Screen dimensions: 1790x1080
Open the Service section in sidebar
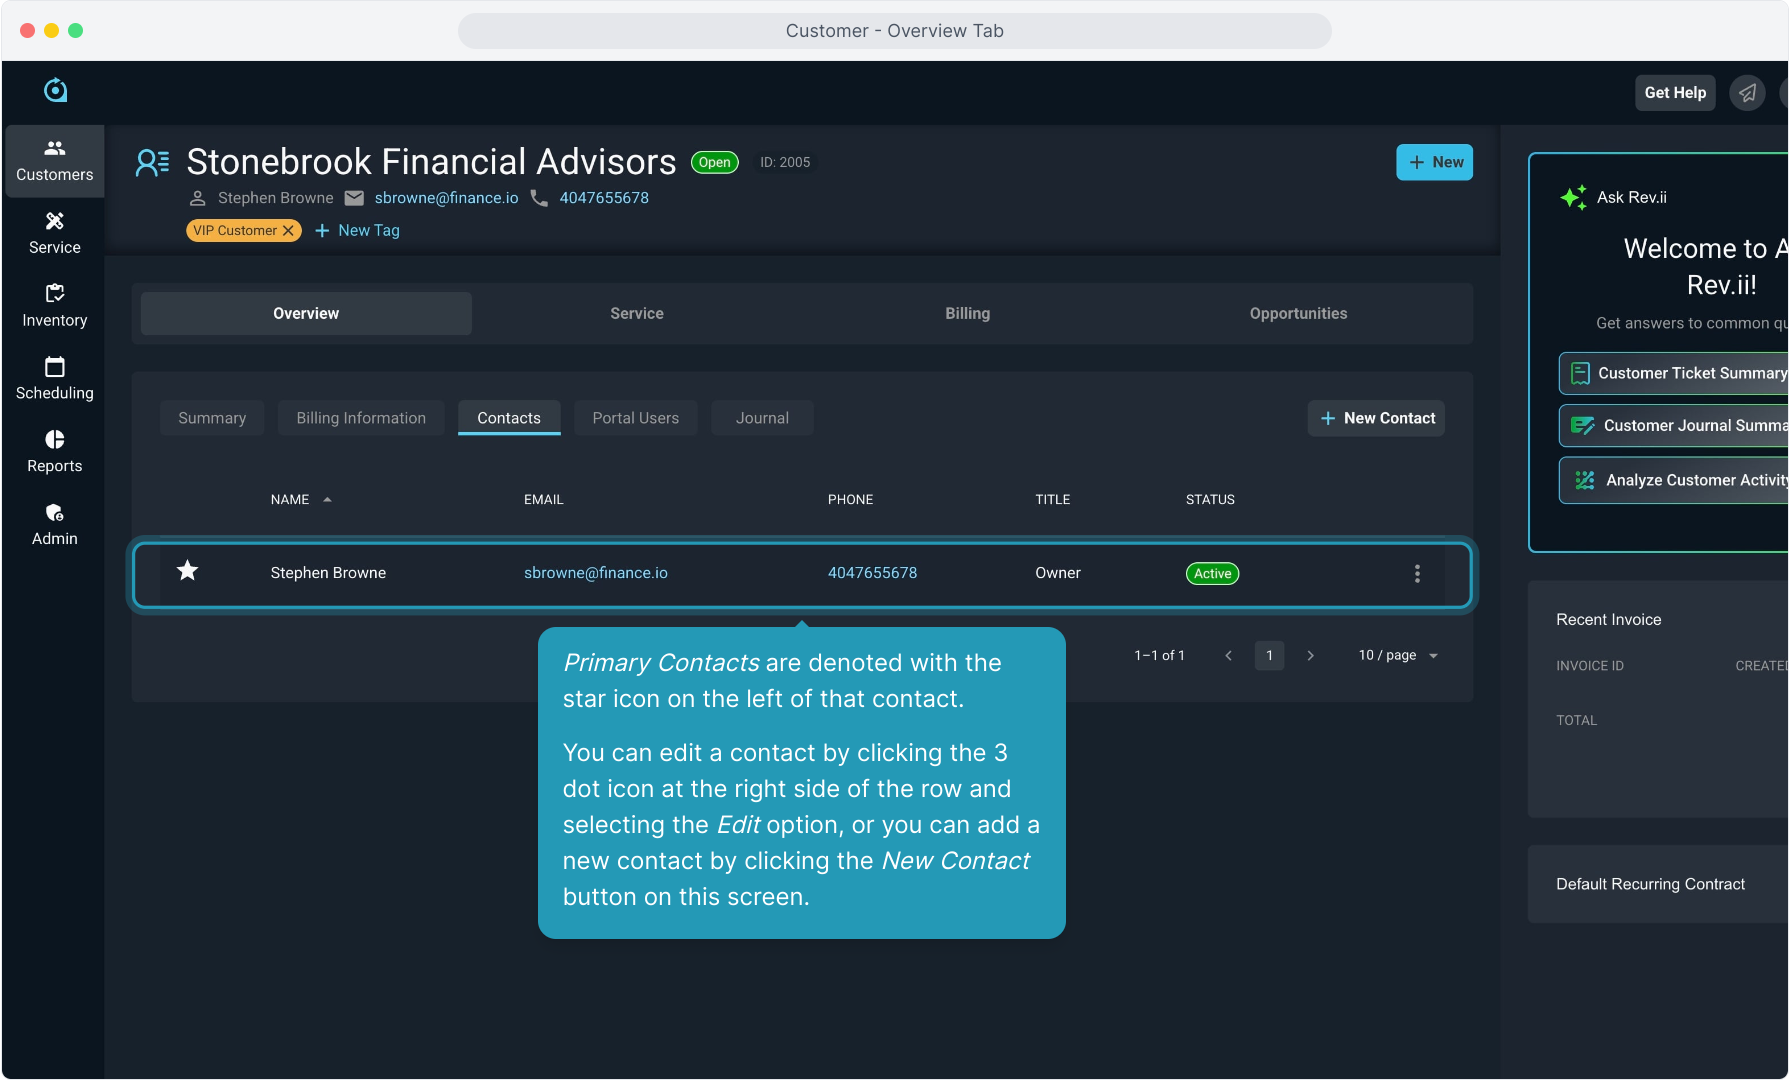[x=54, y=233]
